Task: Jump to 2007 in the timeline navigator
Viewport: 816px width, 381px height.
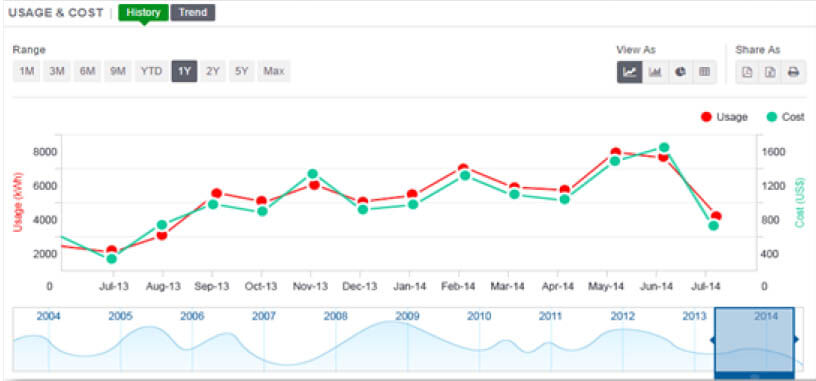Action: click(264, 316)
